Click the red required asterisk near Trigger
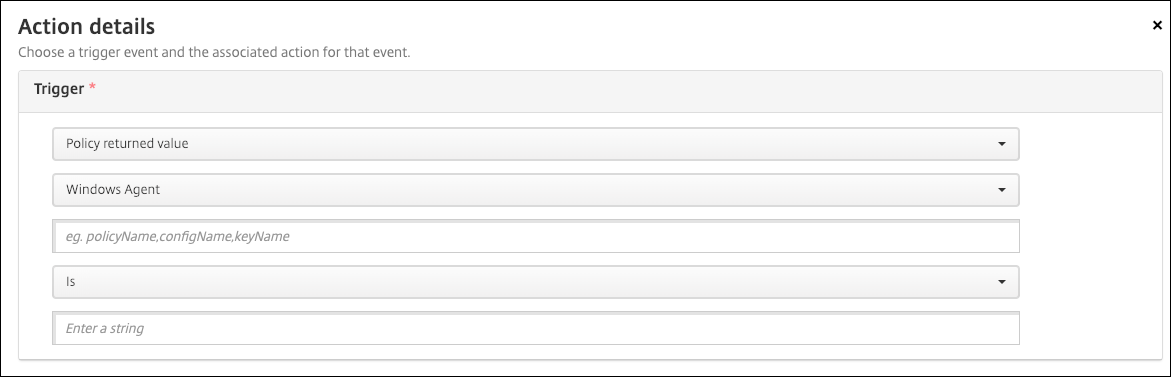The height and width of the screenshot is (377, 1171). point(93,88)
